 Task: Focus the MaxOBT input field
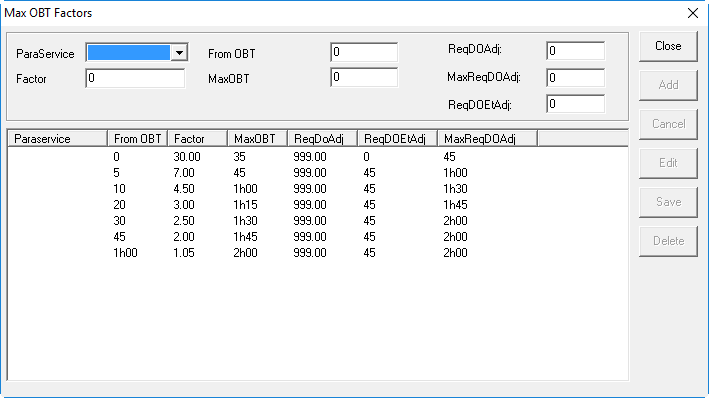point(364,77)
